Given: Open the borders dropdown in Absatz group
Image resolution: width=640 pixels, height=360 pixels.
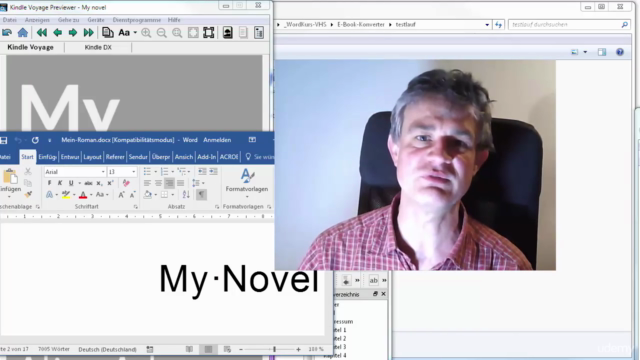Looking at the screenshot, I should [173, 195].
